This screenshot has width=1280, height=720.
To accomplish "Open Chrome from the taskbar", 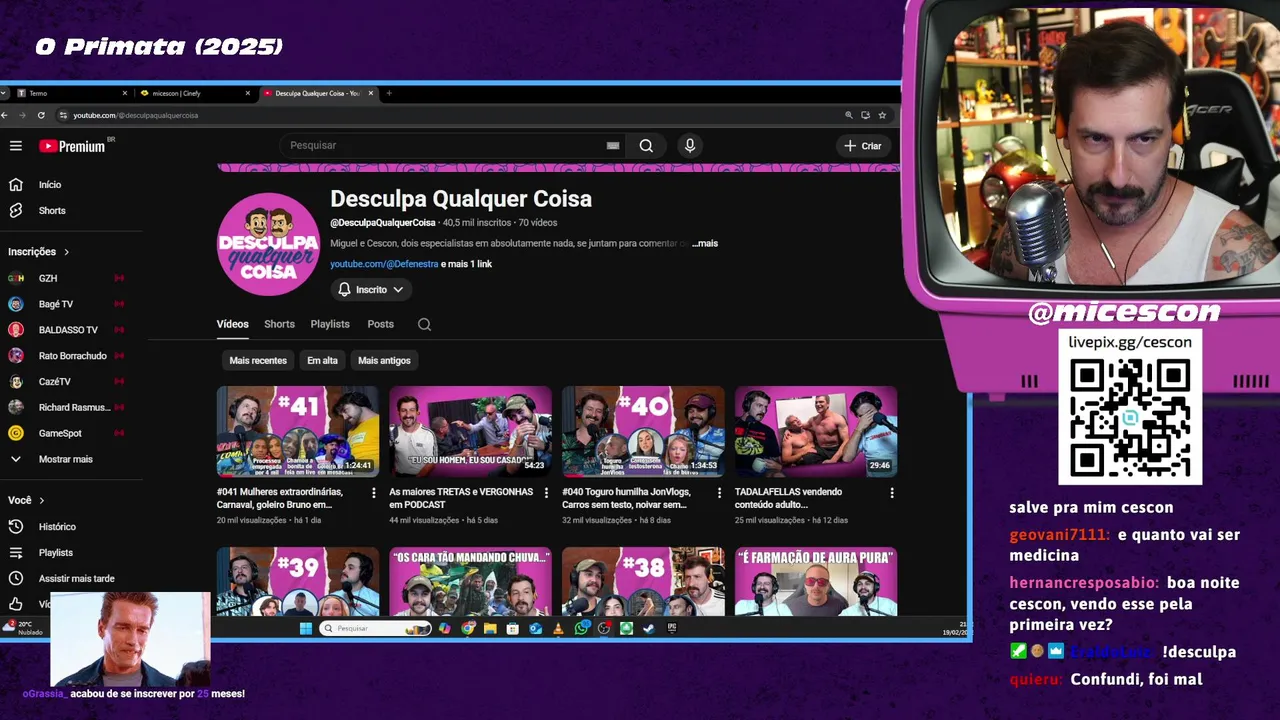I will (468, 629).
